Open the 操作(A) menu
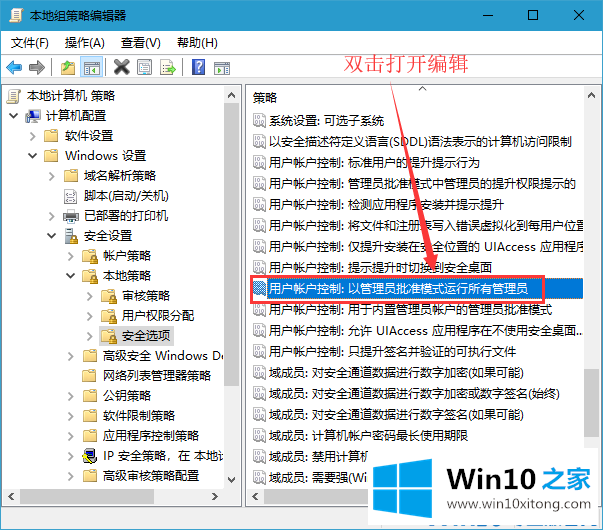The width and height of the screenshot is (603, 530). (x=84, y=43)
